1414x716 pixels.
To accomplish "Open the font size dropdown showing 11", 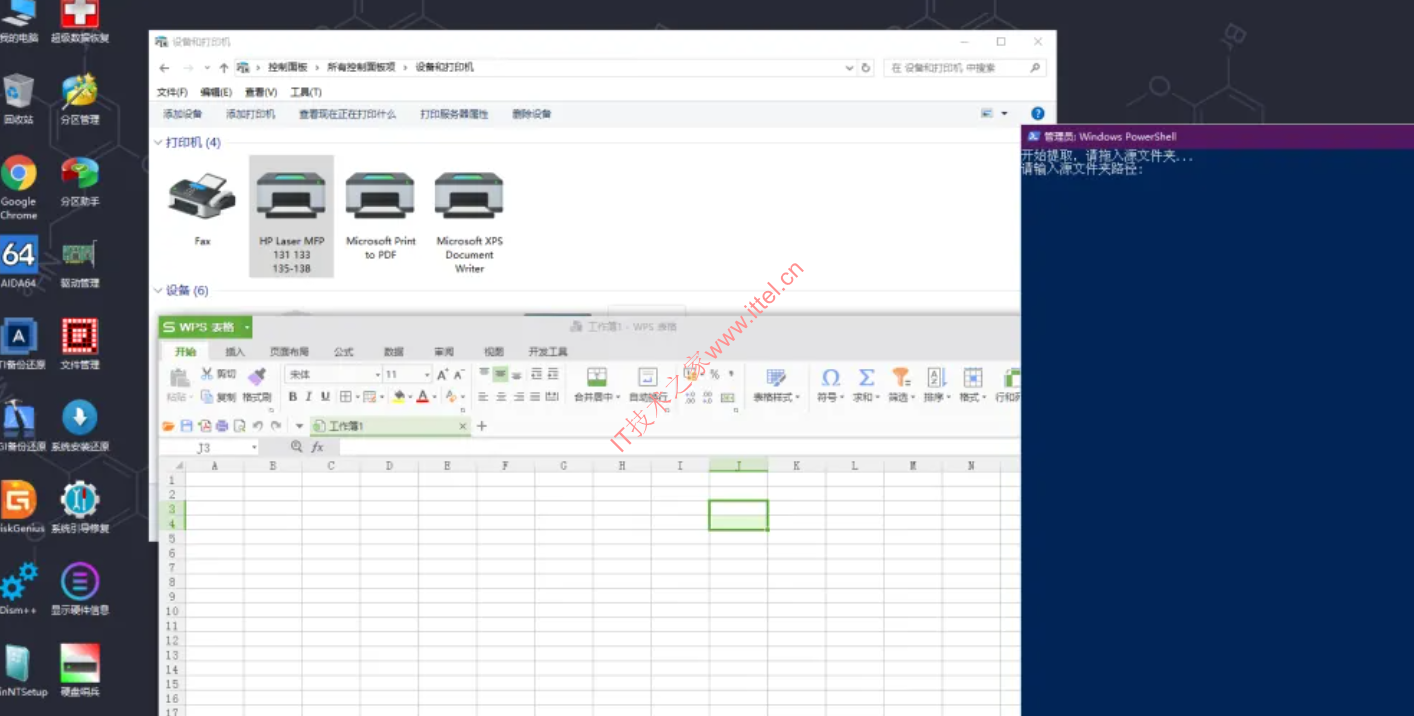I will click(x=426, y=375).
